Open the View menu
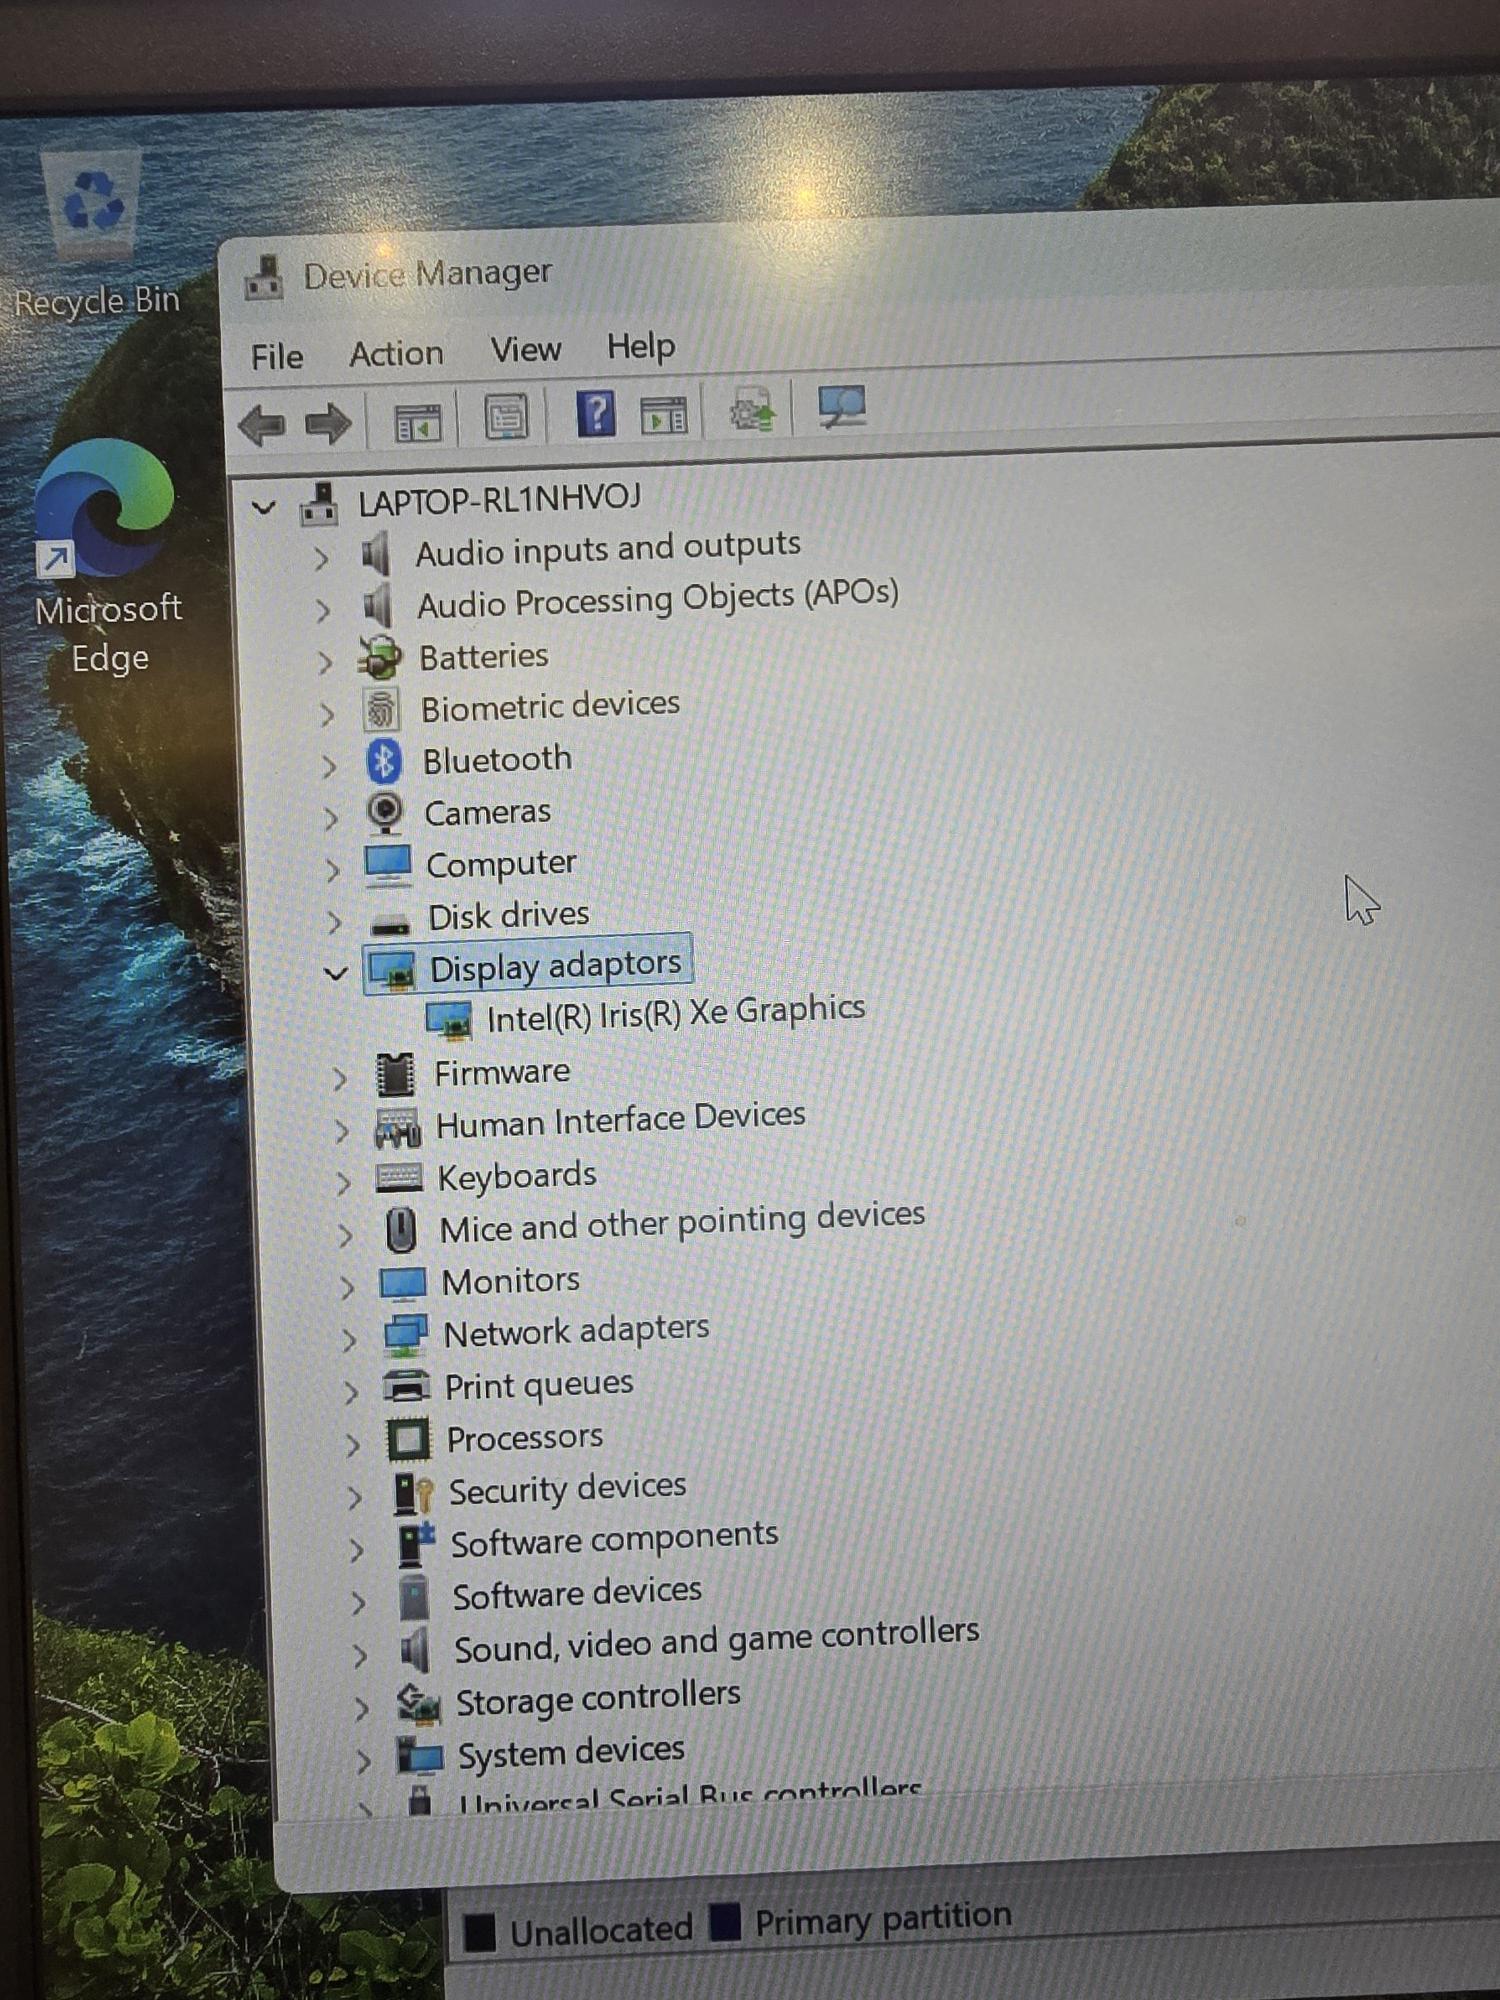 (525, 350)
